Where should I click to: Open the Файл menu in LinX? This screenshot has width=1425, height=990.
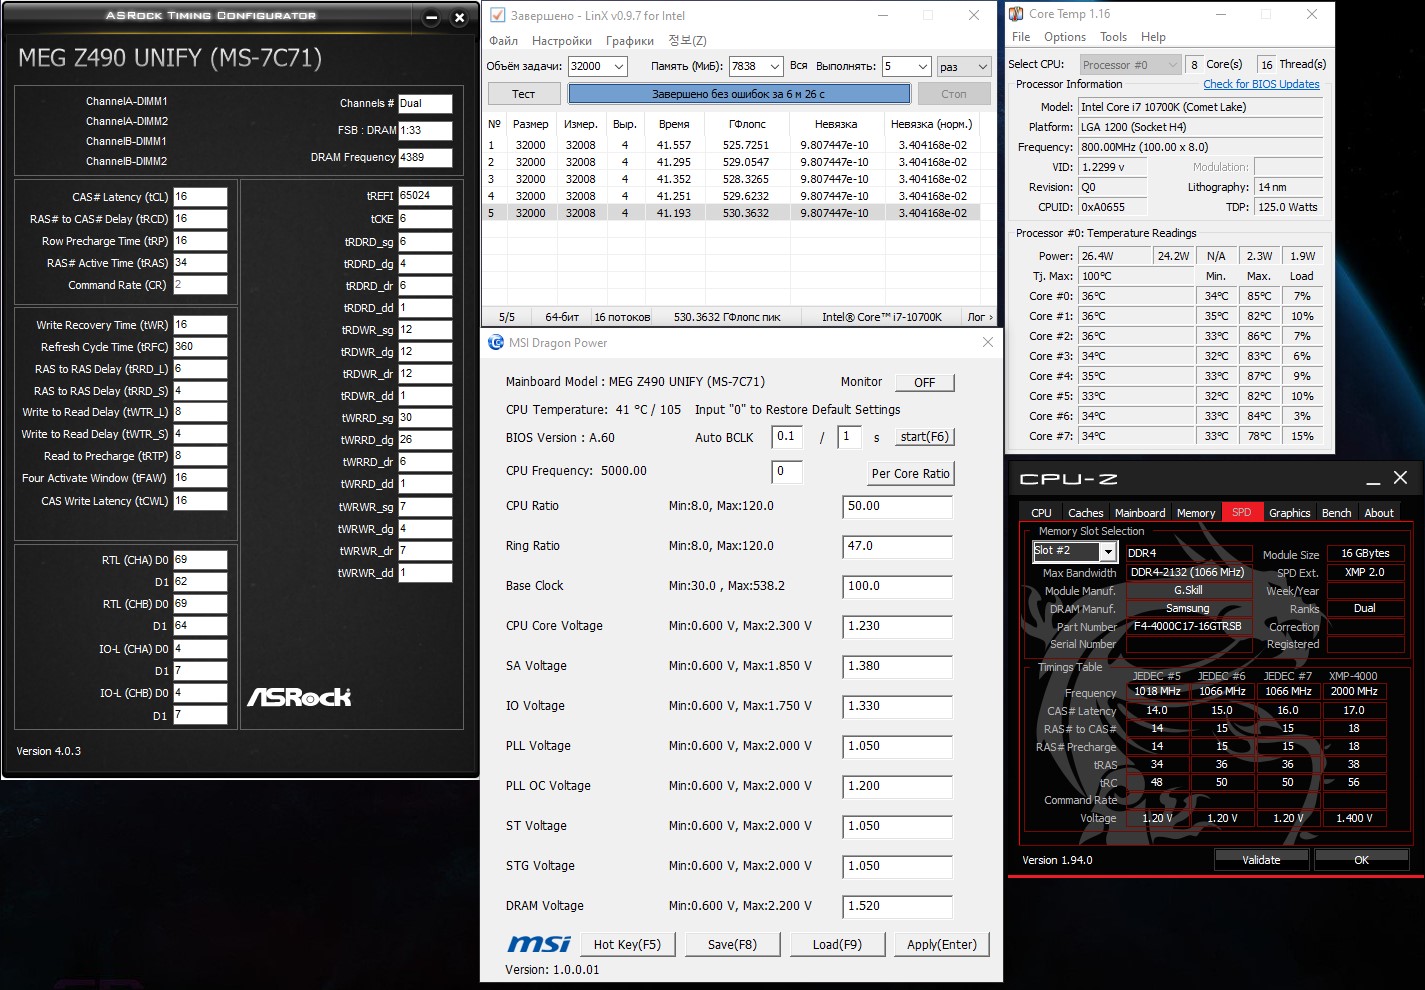coord(504,41)
